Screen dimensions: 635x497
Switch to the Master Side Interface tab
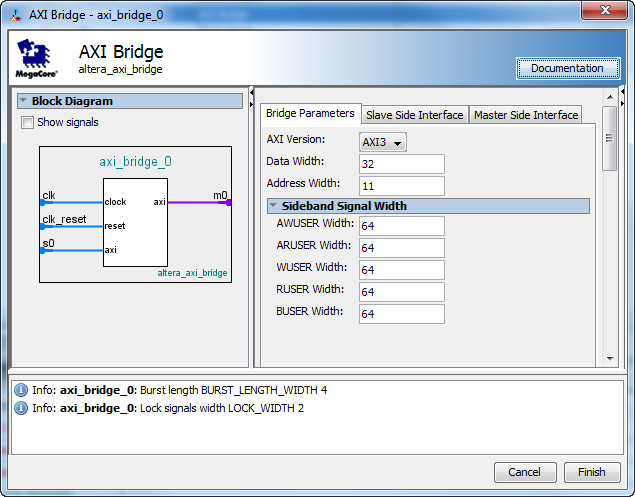tap(526, 115)
